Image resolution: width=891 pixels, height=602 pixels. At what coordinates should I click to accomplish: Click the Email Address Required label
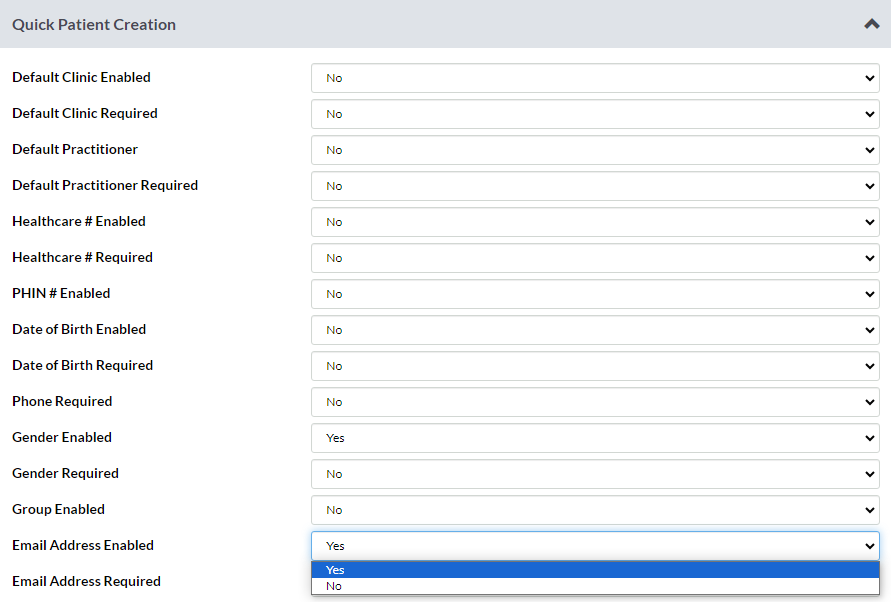pos(86,581)
